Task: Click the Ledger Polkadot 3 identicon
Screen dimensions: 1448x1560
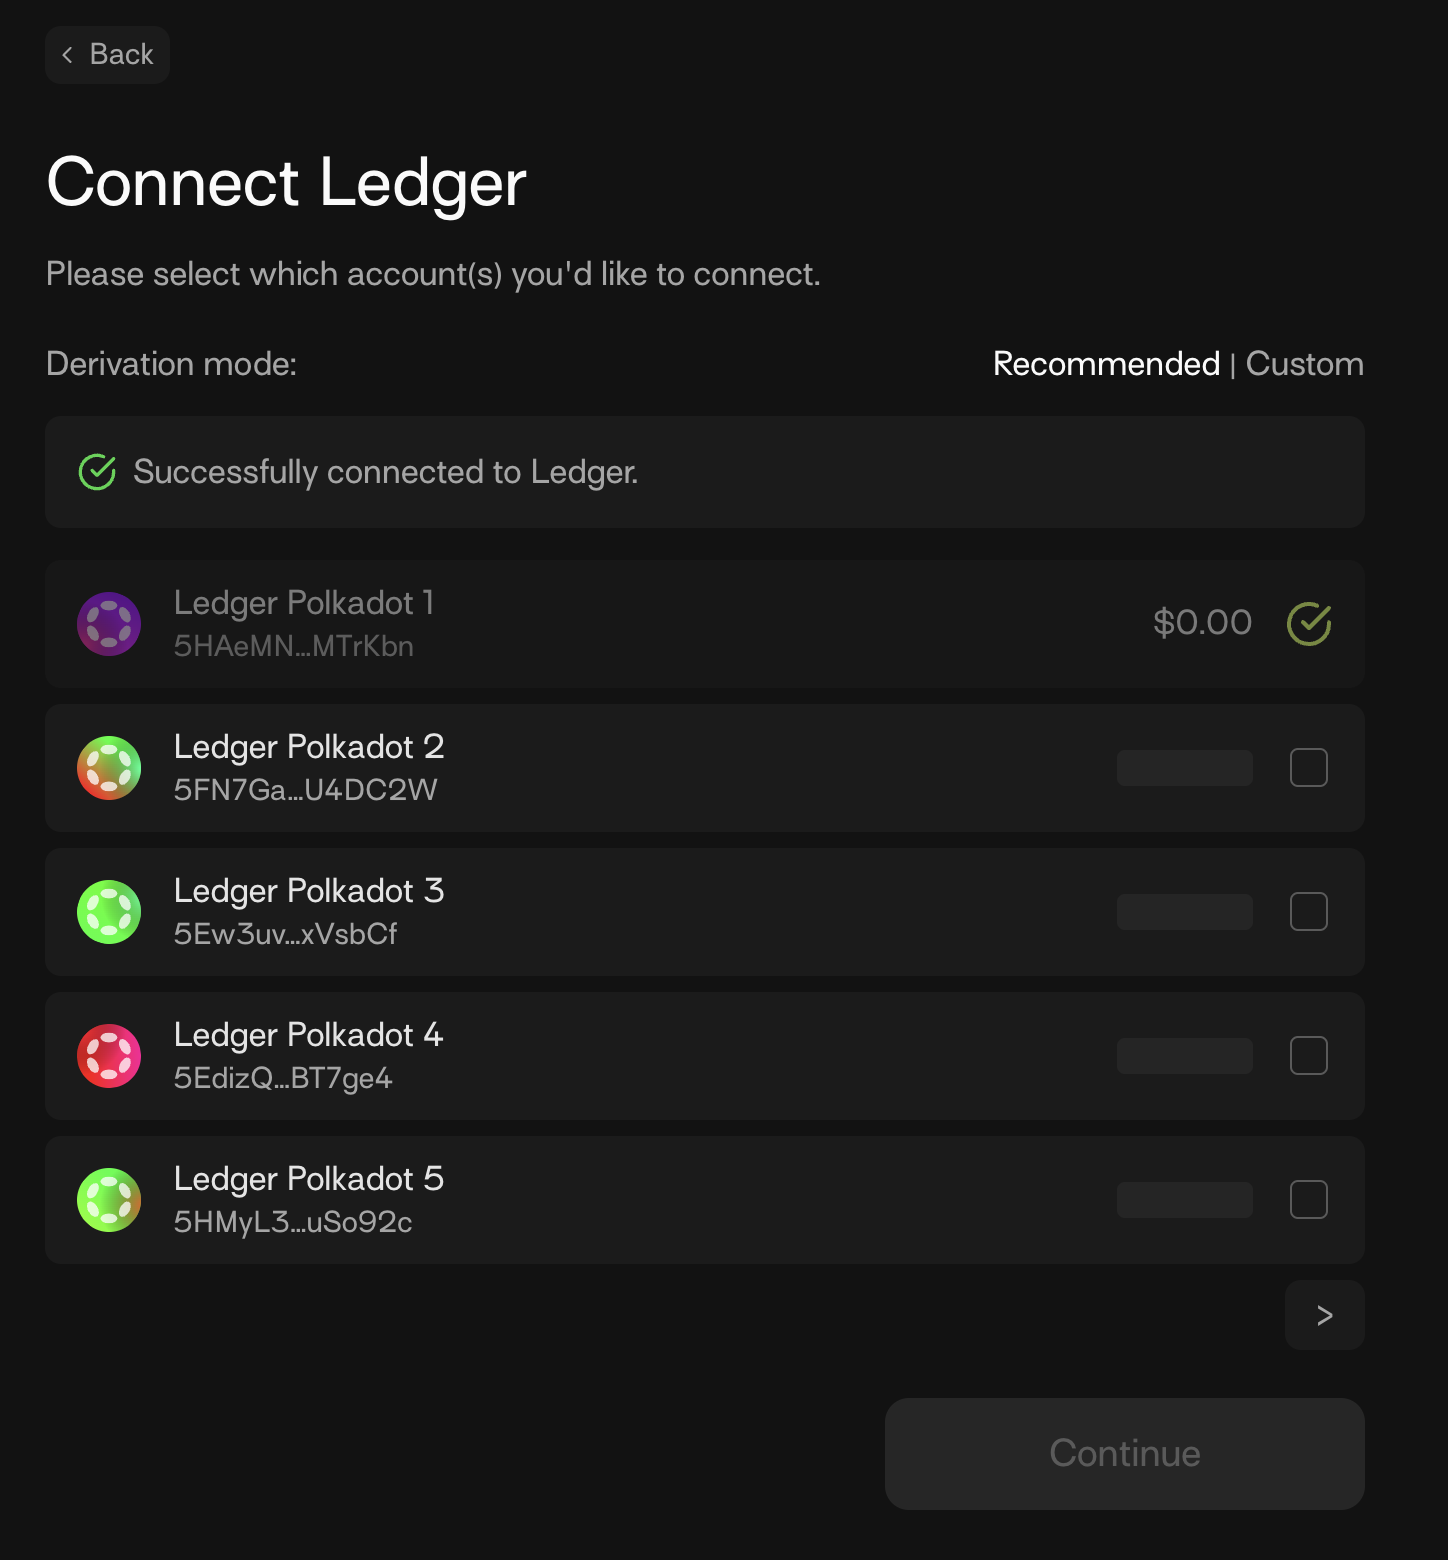Action: [x=109, y=911]
